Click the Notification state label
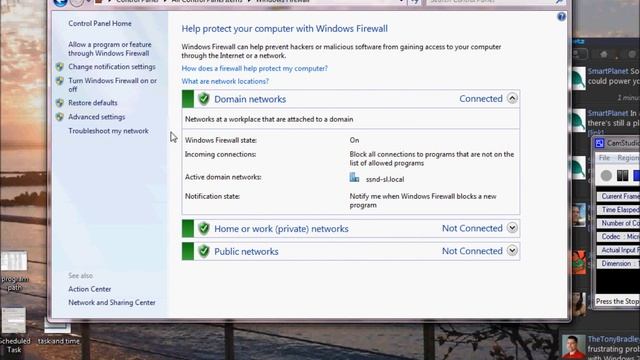The image size is (640, 360). pos(212,196)
